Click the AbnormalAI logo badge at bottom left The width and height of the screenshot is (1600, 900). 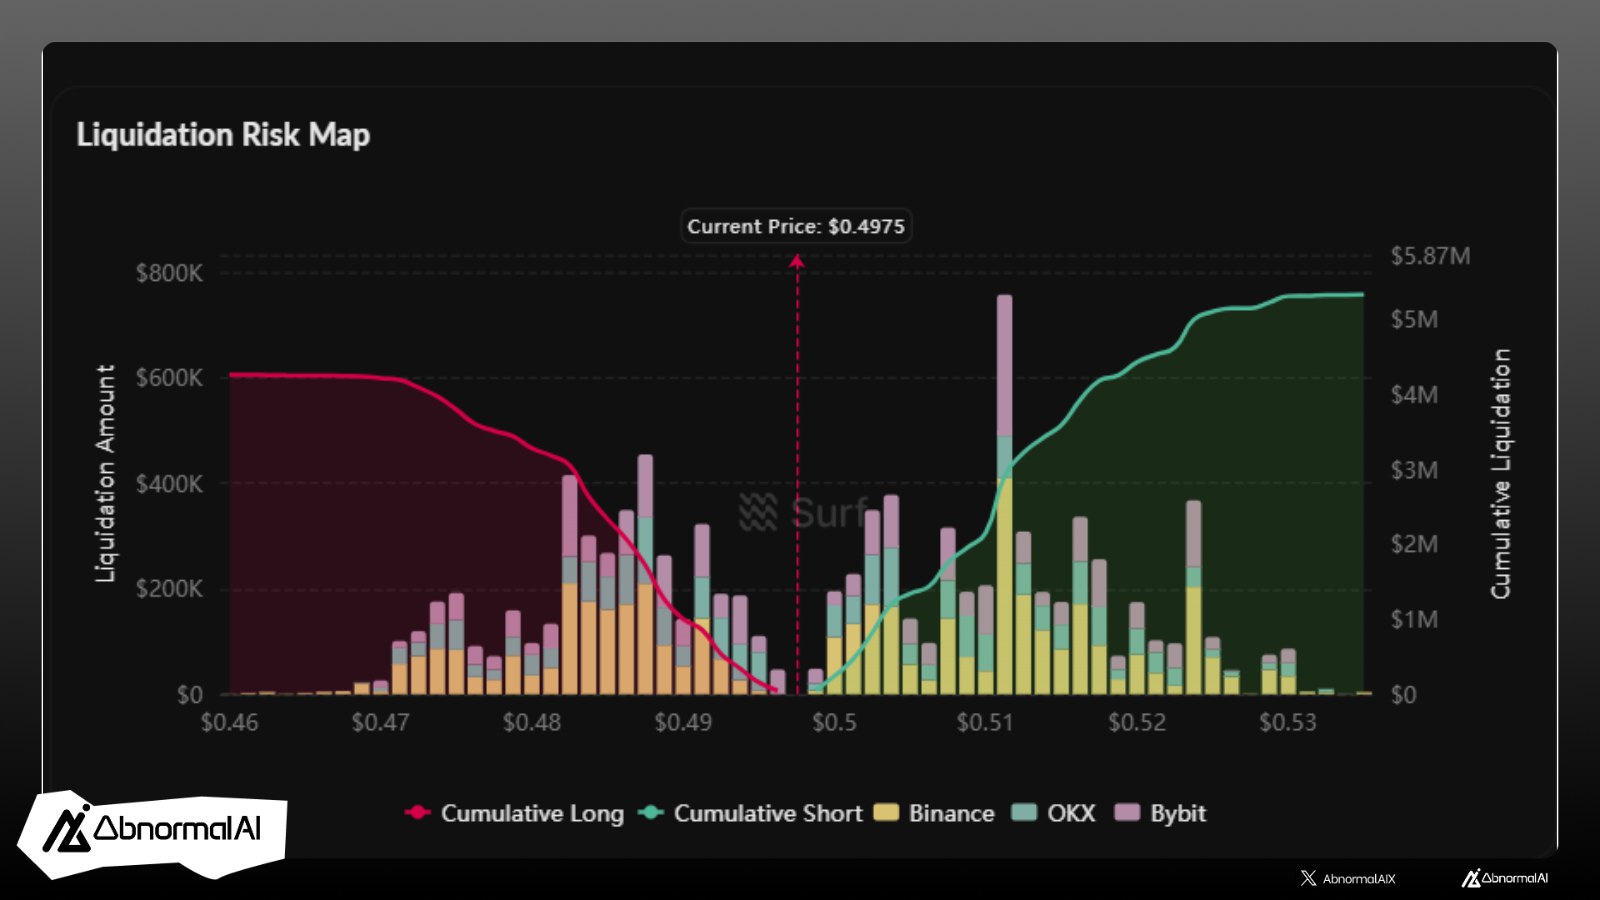(152, 832)
